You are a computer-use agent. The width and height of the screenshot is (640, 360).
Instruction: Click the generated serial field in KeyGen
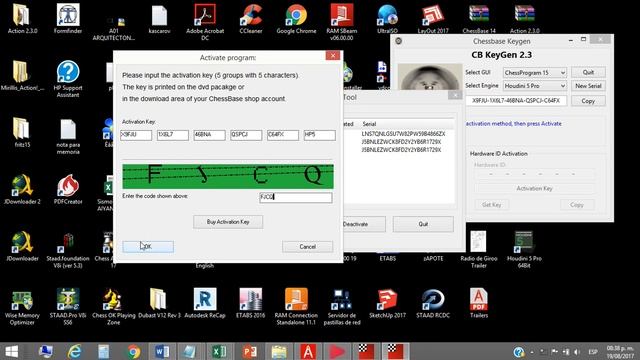point(516,100)
